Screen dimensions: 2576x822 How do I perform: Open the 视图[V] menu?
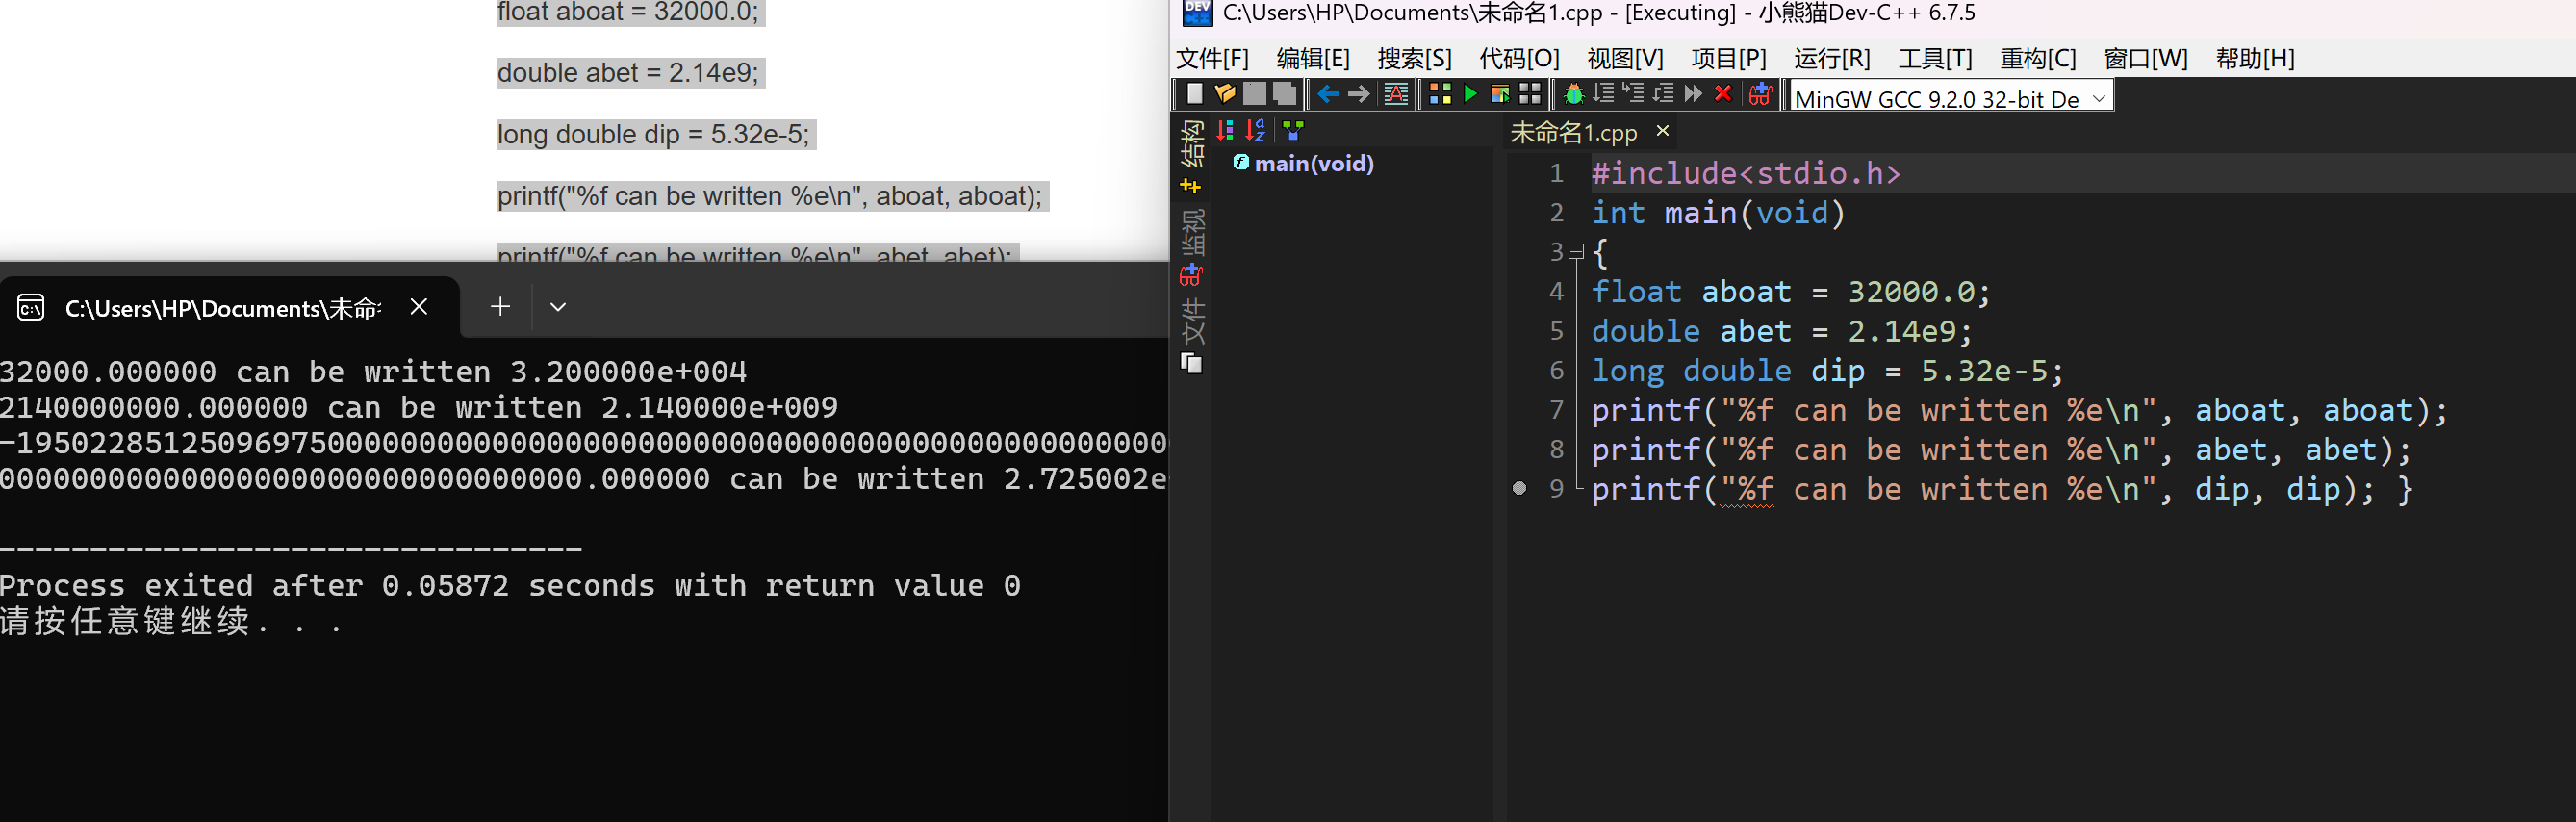pos(1625,58)
